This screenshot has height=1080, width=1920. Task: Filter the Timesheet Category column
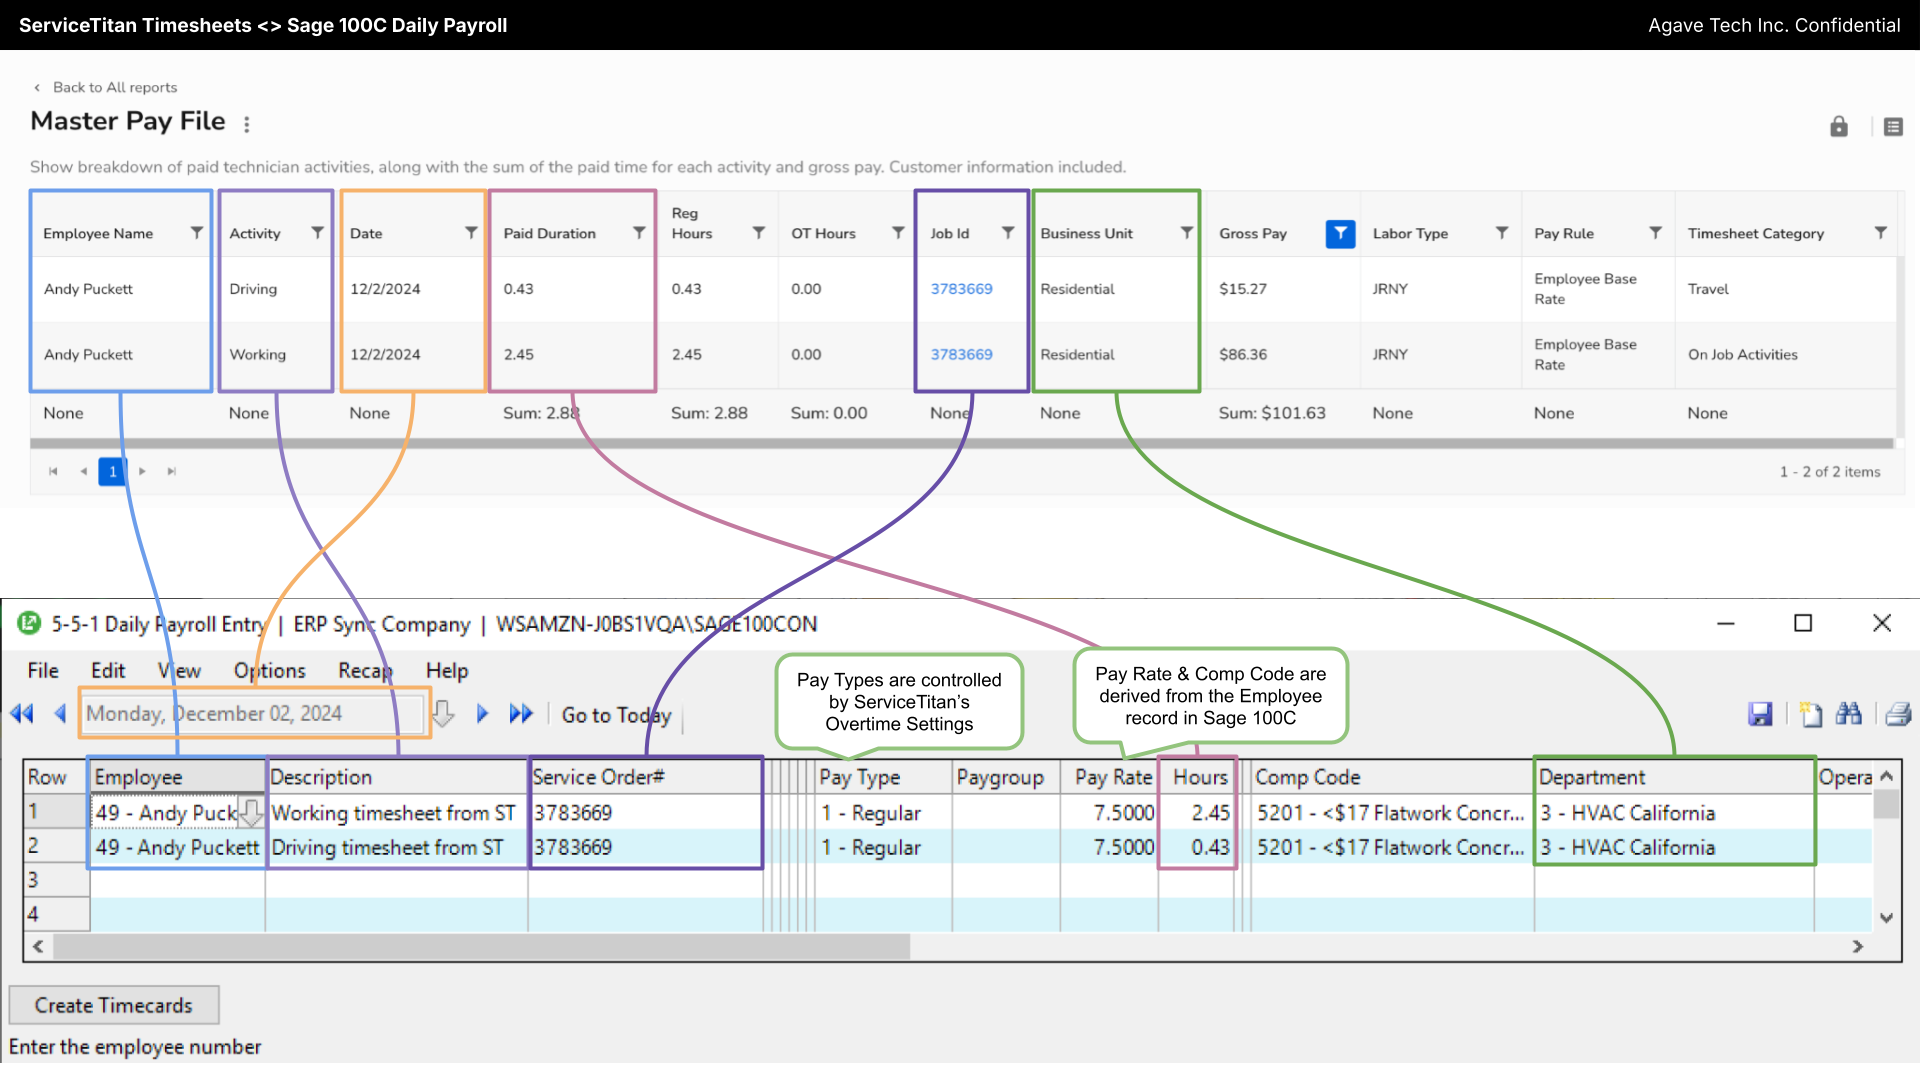(1880, 232)
